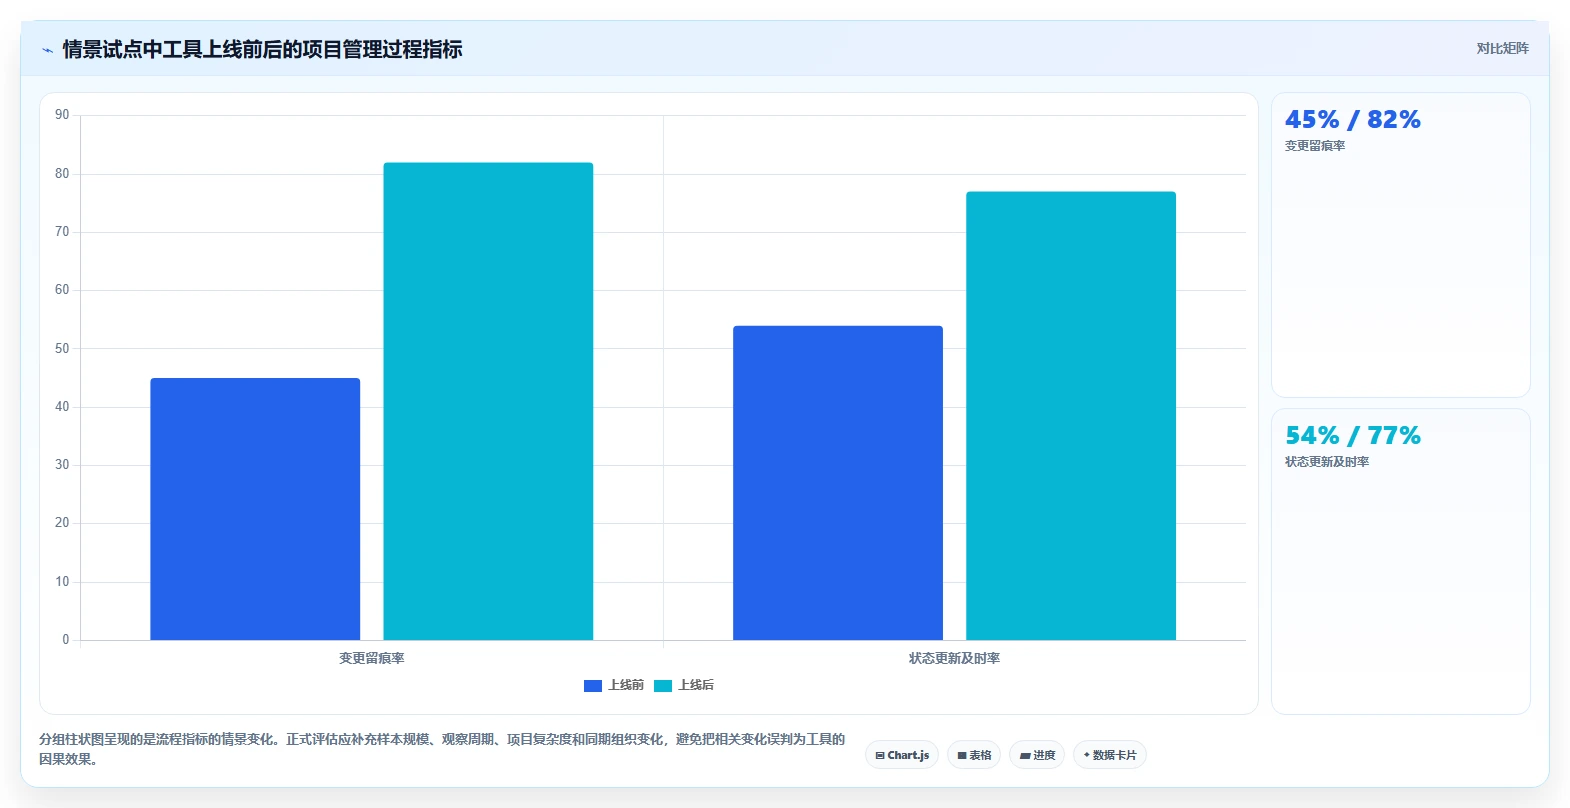The height and width of the screenshot is (808, 1570).
Task: Click the header title 情景试点中工具上线前后的项目管理过程指标
Action: (x=262, y=49)
